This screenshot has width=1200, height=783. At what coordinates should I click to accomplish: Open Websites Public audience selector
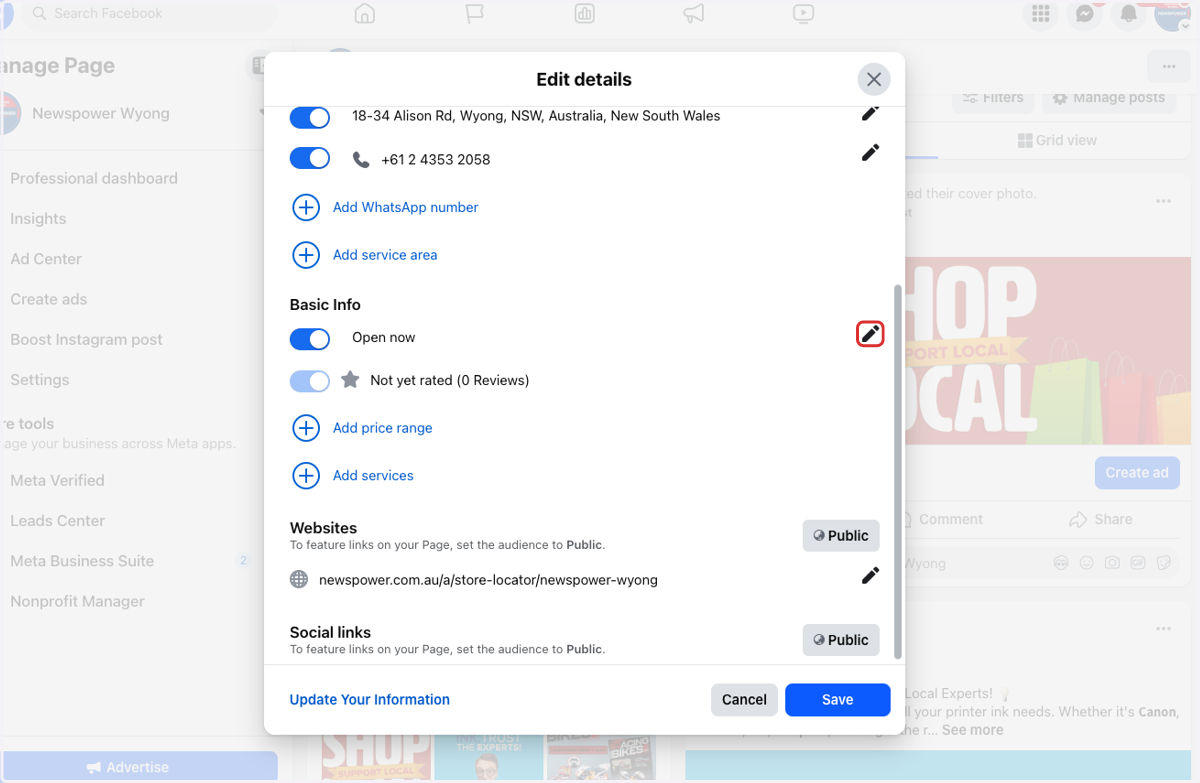(841, 536)
